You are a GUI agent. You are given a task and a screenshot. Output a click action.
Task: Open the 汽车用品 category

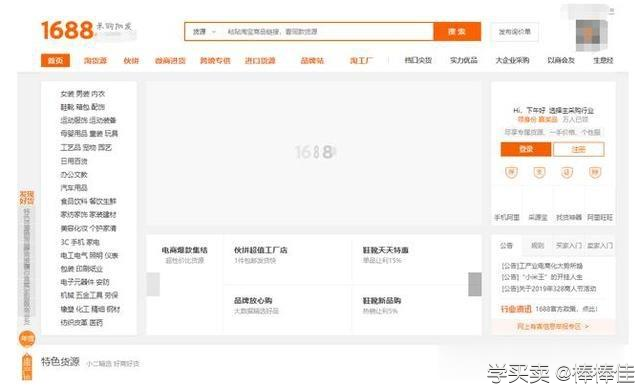pyautogui.click(x=74, y=188)
